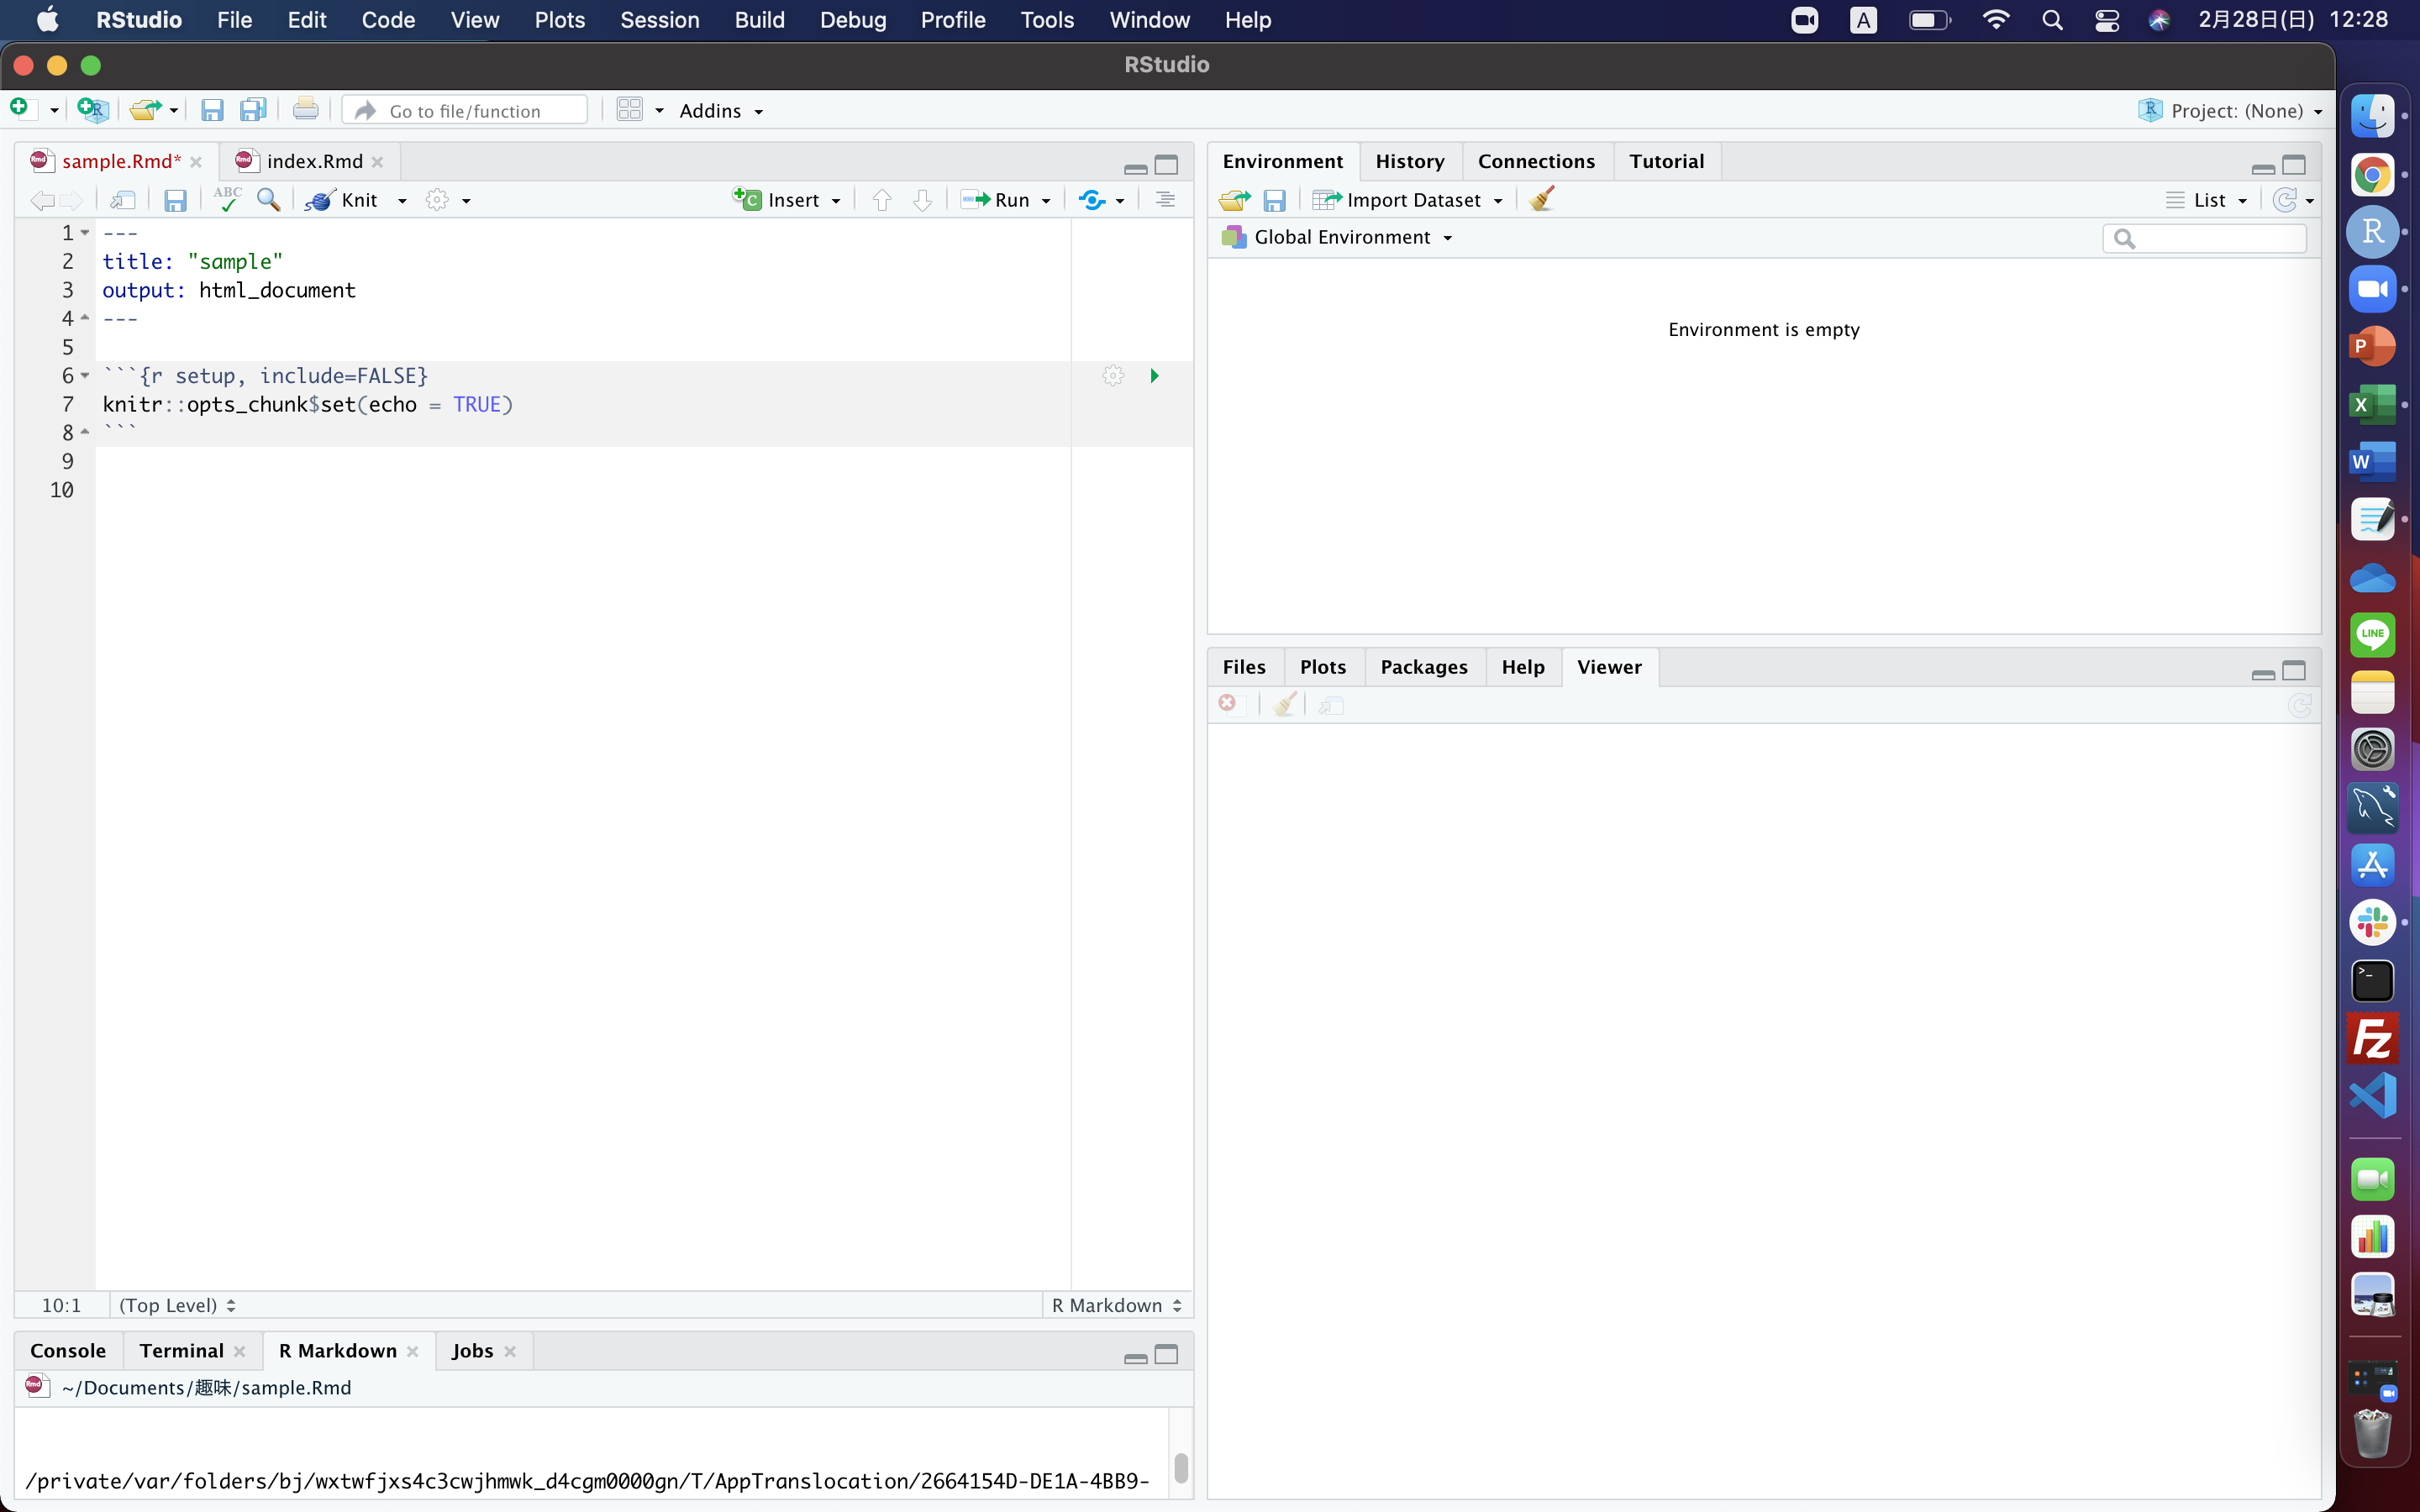
Task: Switch to the Console tab
Action: pyautogui.click(x=68, y=1351)
